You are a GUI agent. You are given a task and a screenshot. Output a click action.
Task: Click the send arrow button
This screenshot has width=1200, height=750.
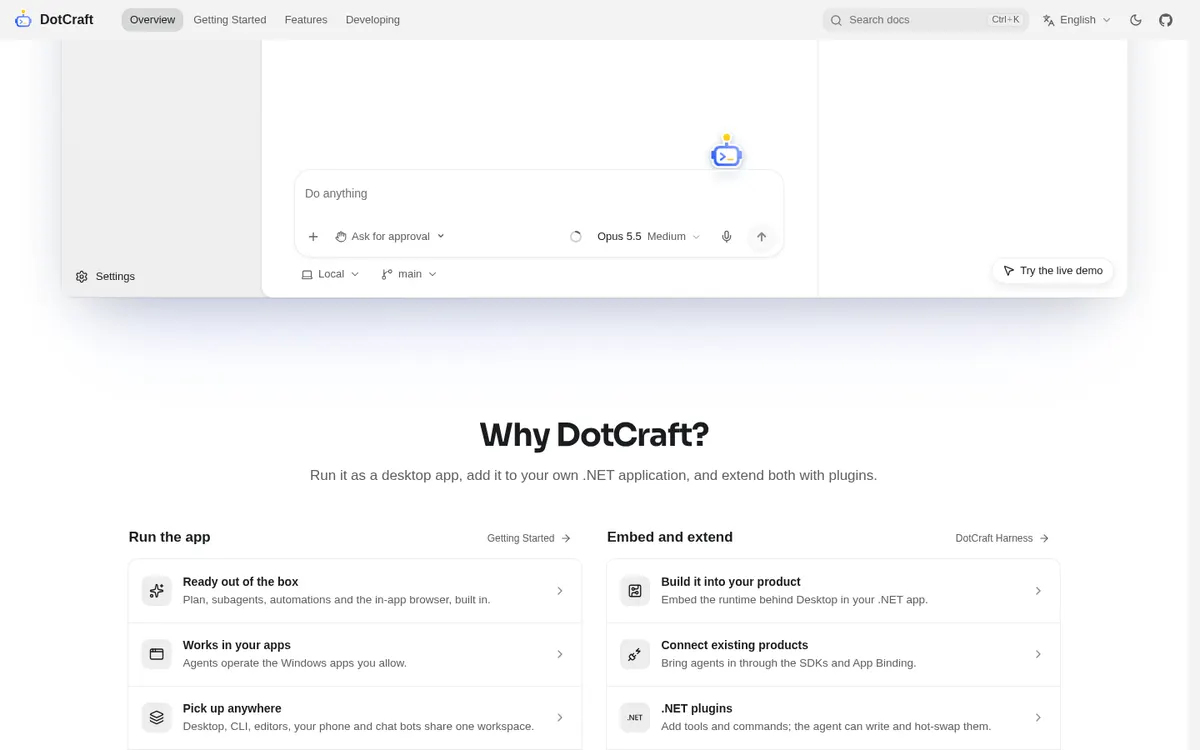coord(761,237)
